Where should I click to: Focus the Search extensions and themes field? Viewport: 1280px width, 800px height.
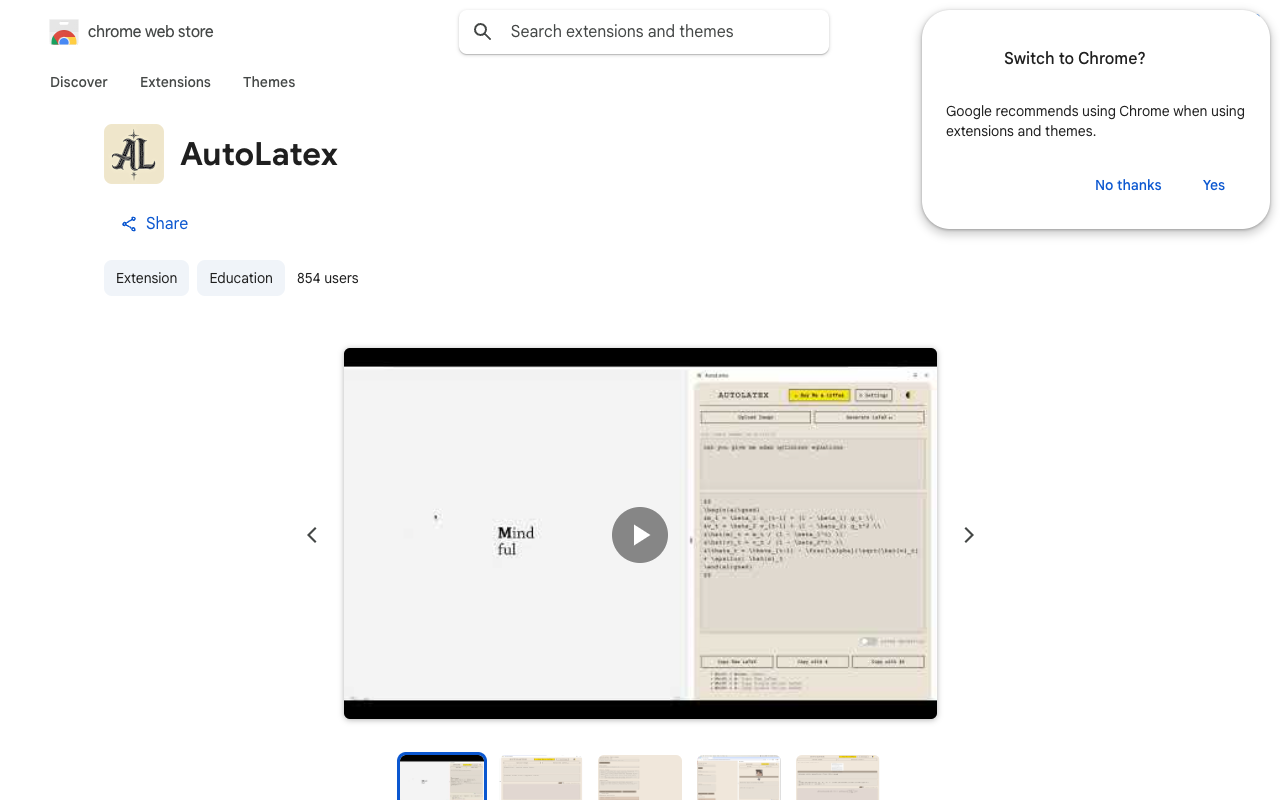click(644, 32)
